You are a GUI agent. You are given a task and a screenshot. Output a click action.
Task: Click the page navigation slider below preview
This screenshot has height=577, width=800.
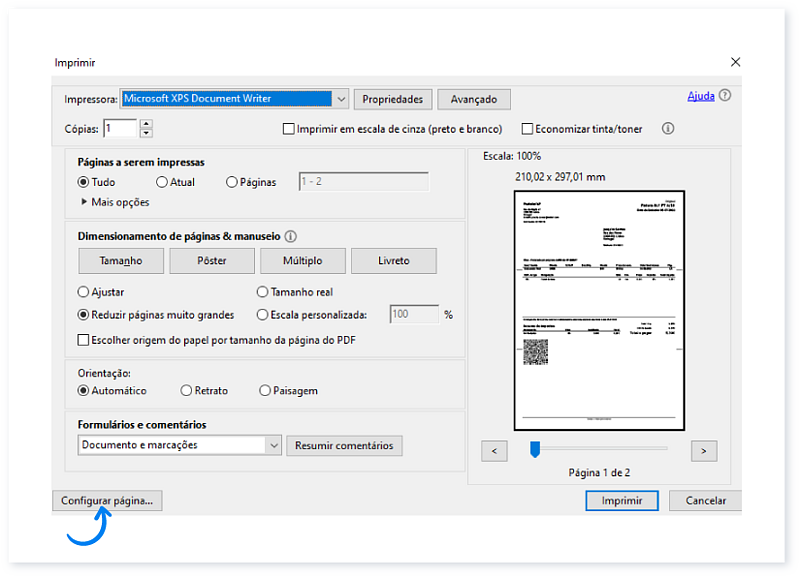click(535, 451)
